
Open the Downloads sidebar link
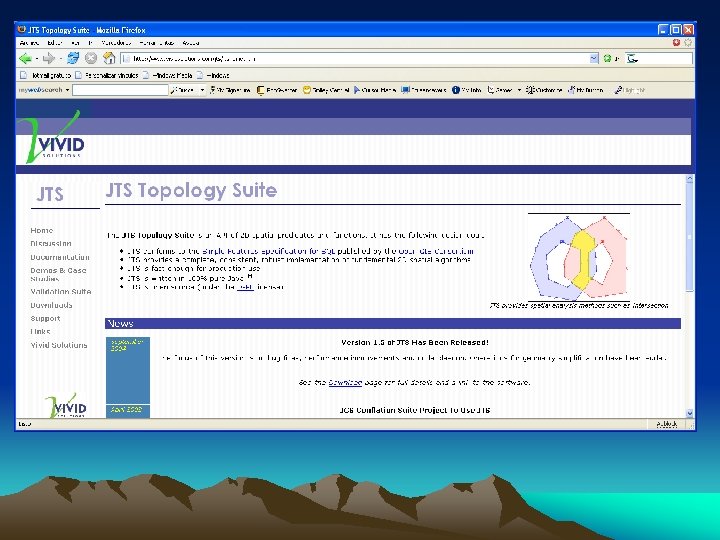51,305
